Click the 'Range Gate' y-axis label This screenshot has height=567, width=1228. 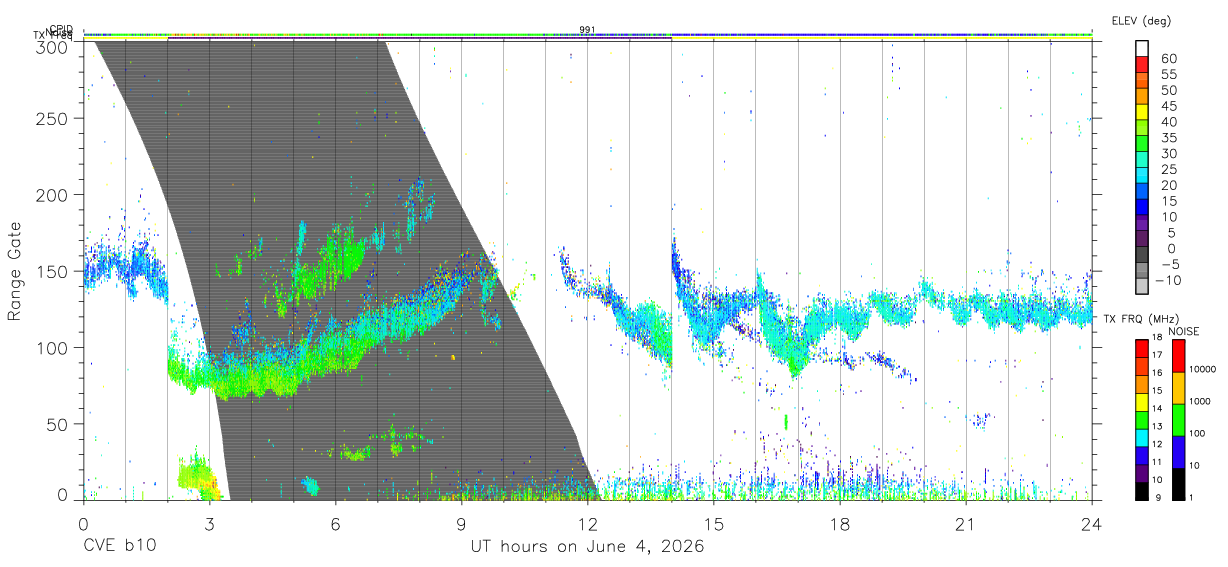15,271
